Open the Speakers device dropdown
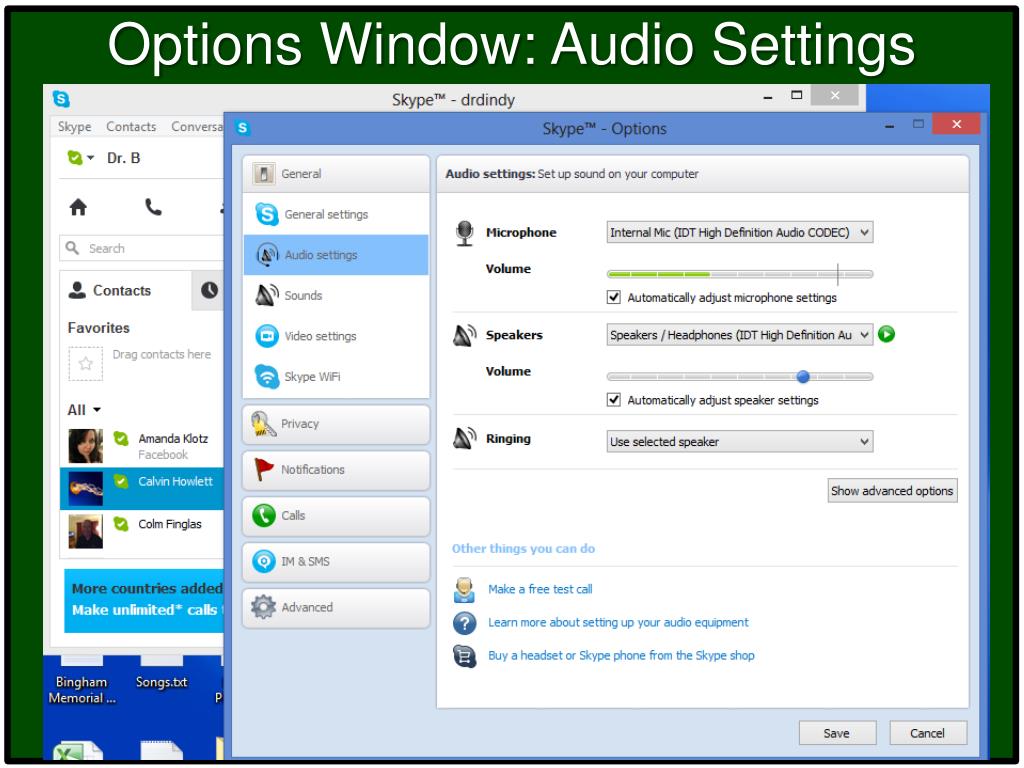Viewport: 1024px width, 768px height. coord(739,335)
